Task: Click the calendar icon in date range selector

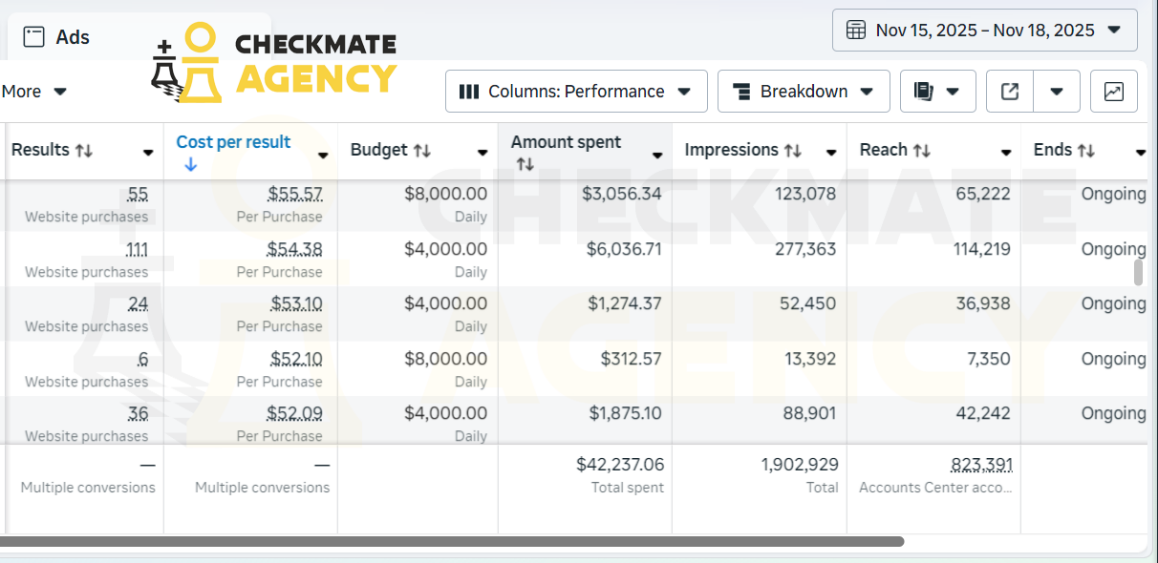Action: coord(856,30)
